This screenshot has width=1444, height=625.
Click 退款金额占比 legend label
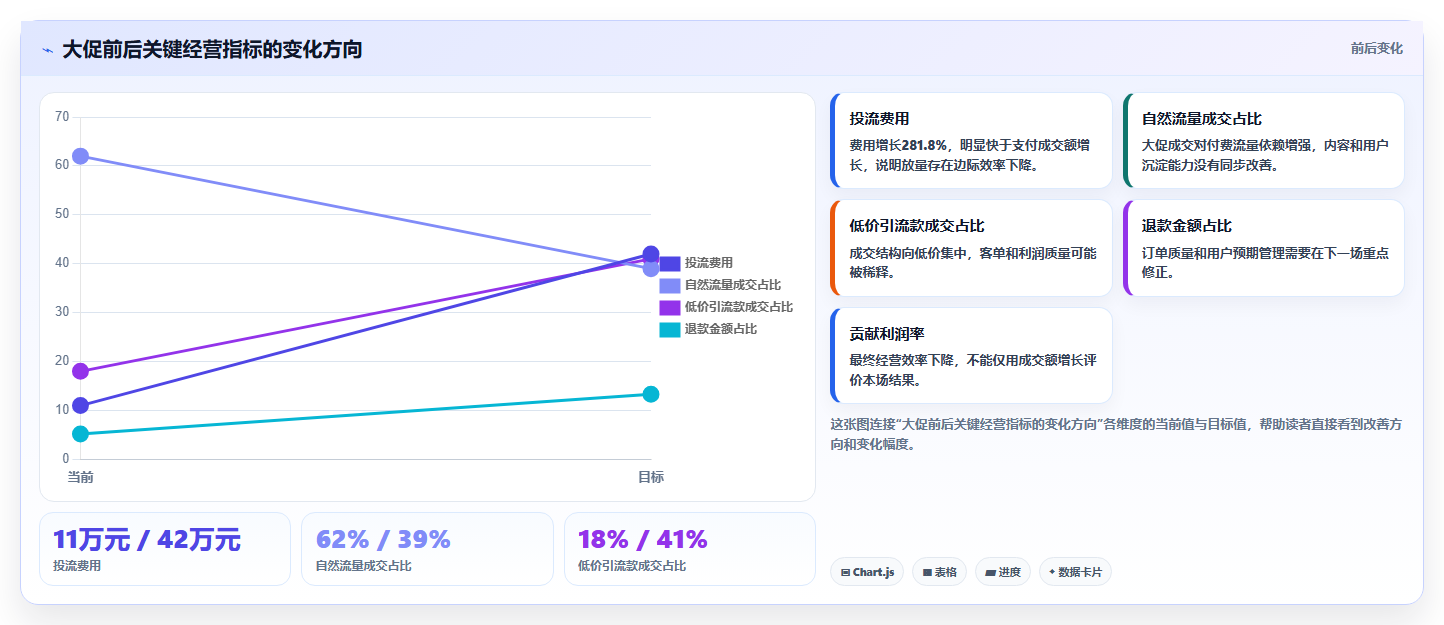[721, 329]
